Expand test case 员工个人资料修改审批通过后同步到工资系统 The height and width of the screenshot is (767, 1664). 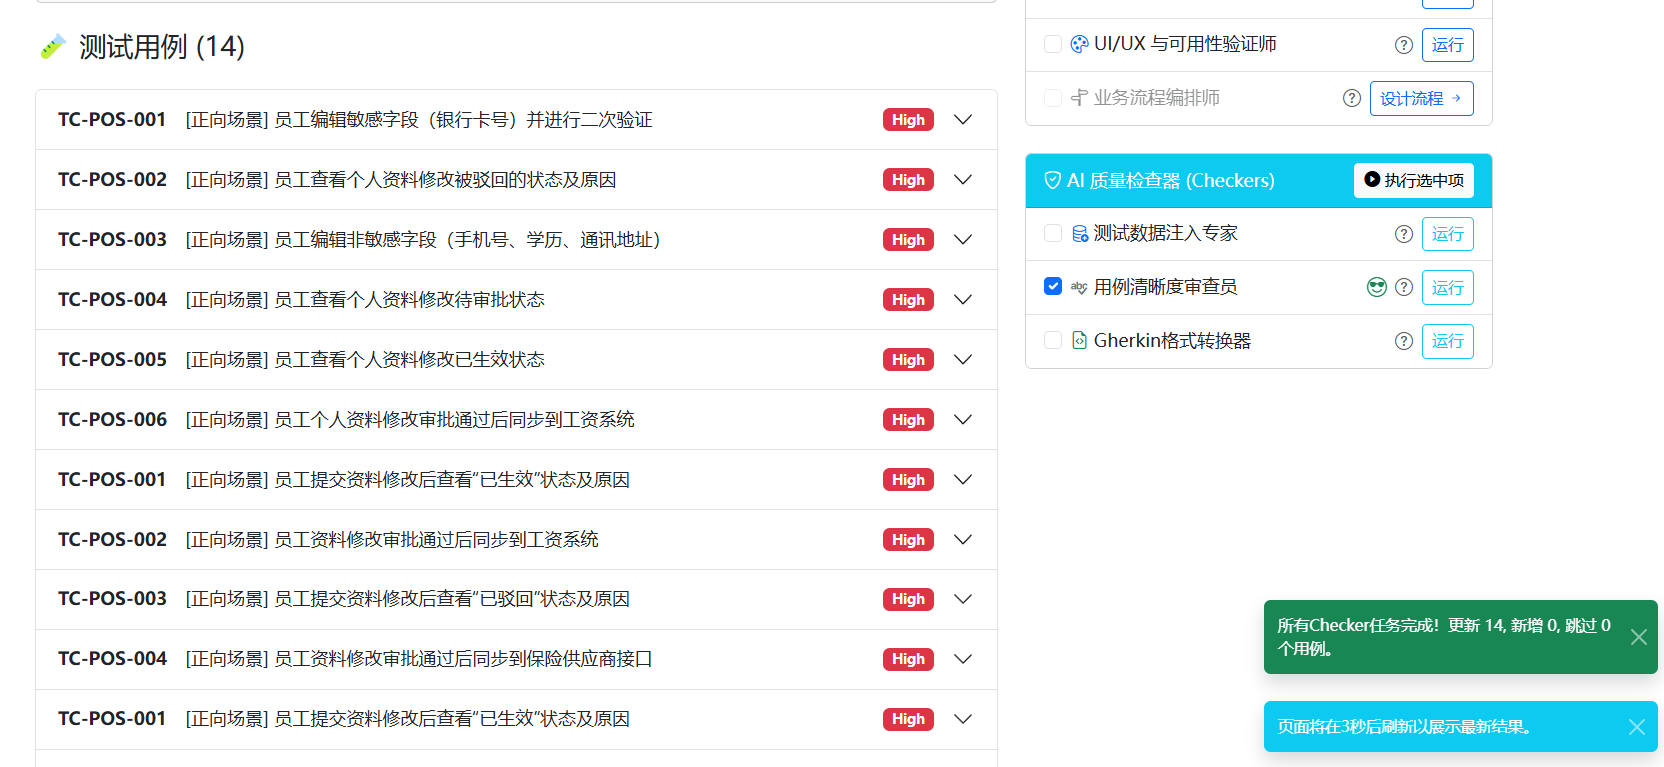963,420
